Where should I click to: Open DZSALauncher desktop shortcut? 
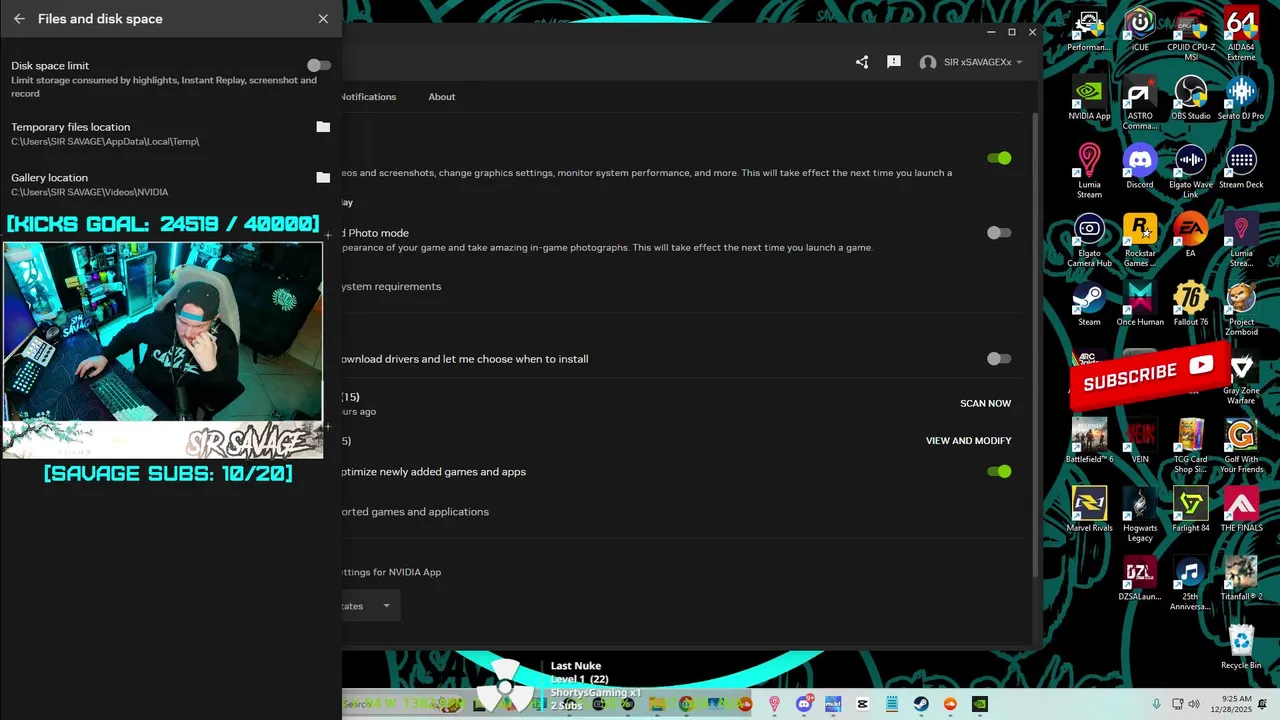[x=1140, y=579]
